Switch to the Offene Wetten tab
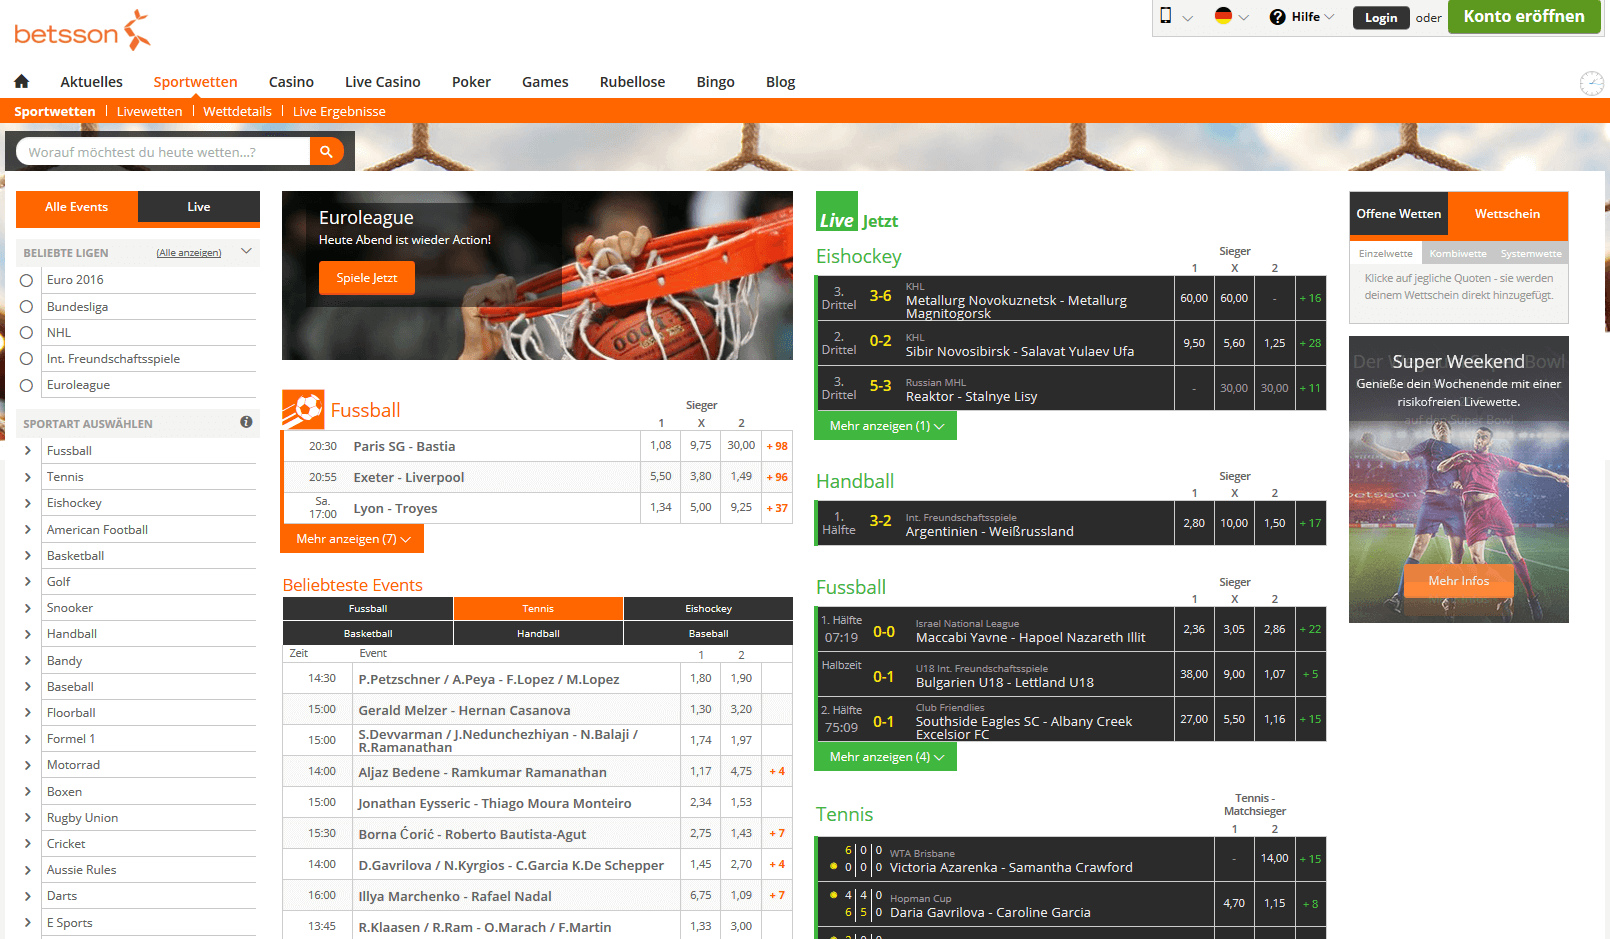Screen dimensions: 1610x939 pyautogui.click(x=1399, y=214)
